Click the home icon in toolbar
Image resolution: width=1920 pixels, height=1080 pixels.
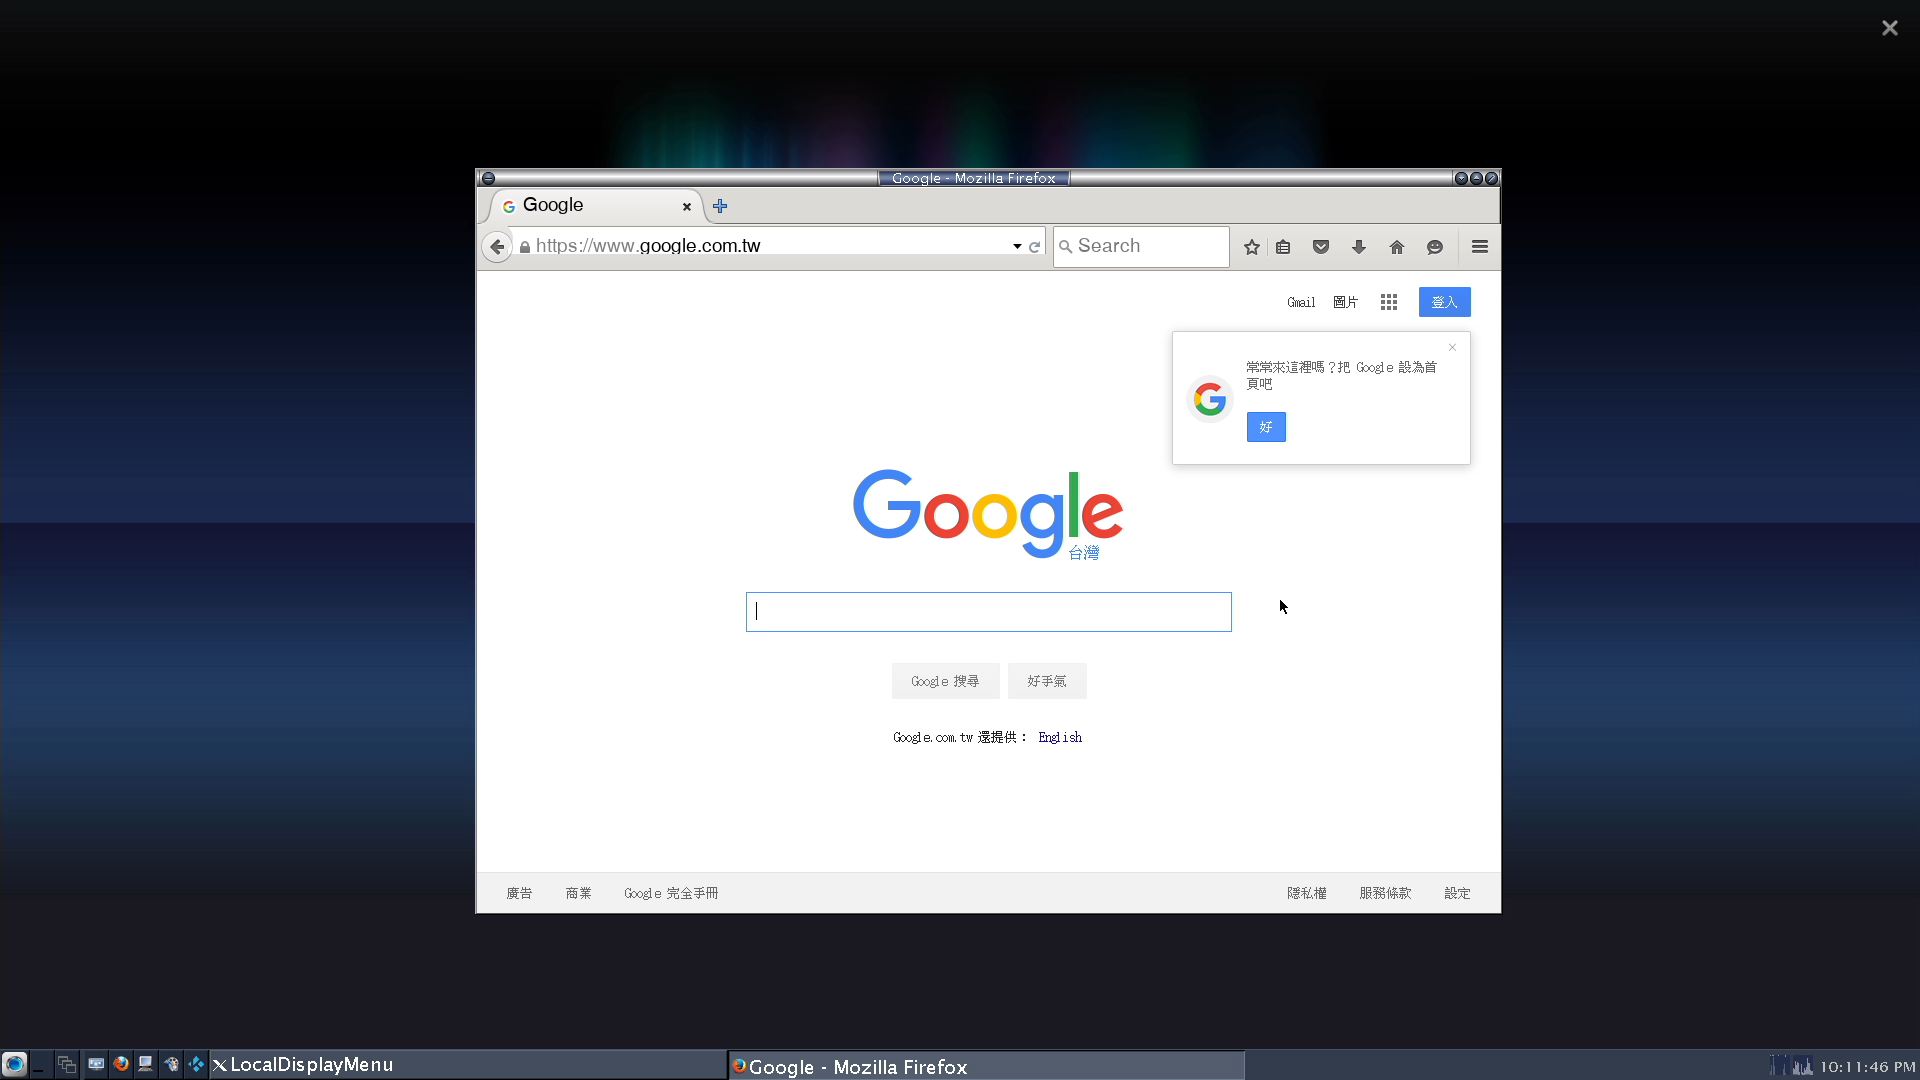[1397, 247]
